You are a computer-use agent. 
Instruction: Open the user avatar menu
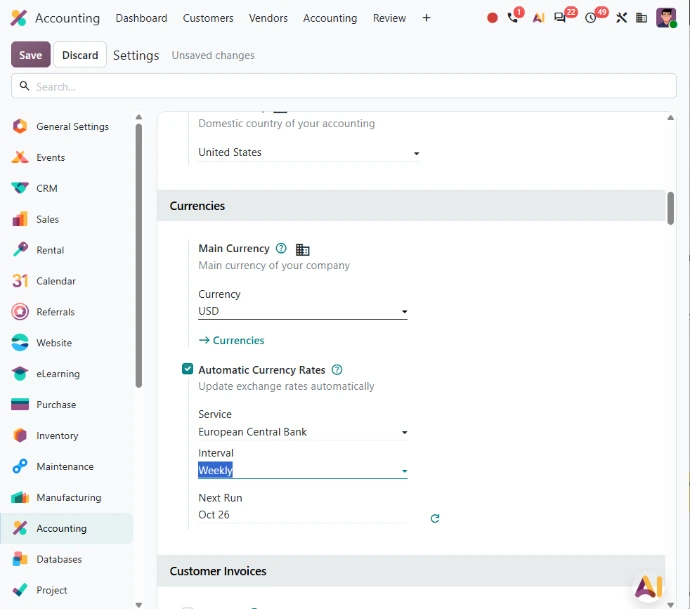click(666, 18)
